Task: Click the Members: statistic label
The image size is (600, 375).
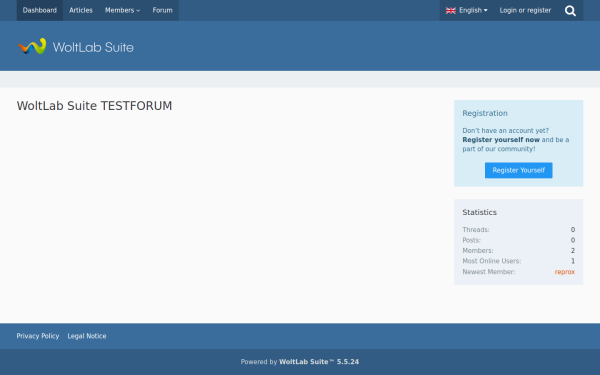Action: [x=478, y=251]
